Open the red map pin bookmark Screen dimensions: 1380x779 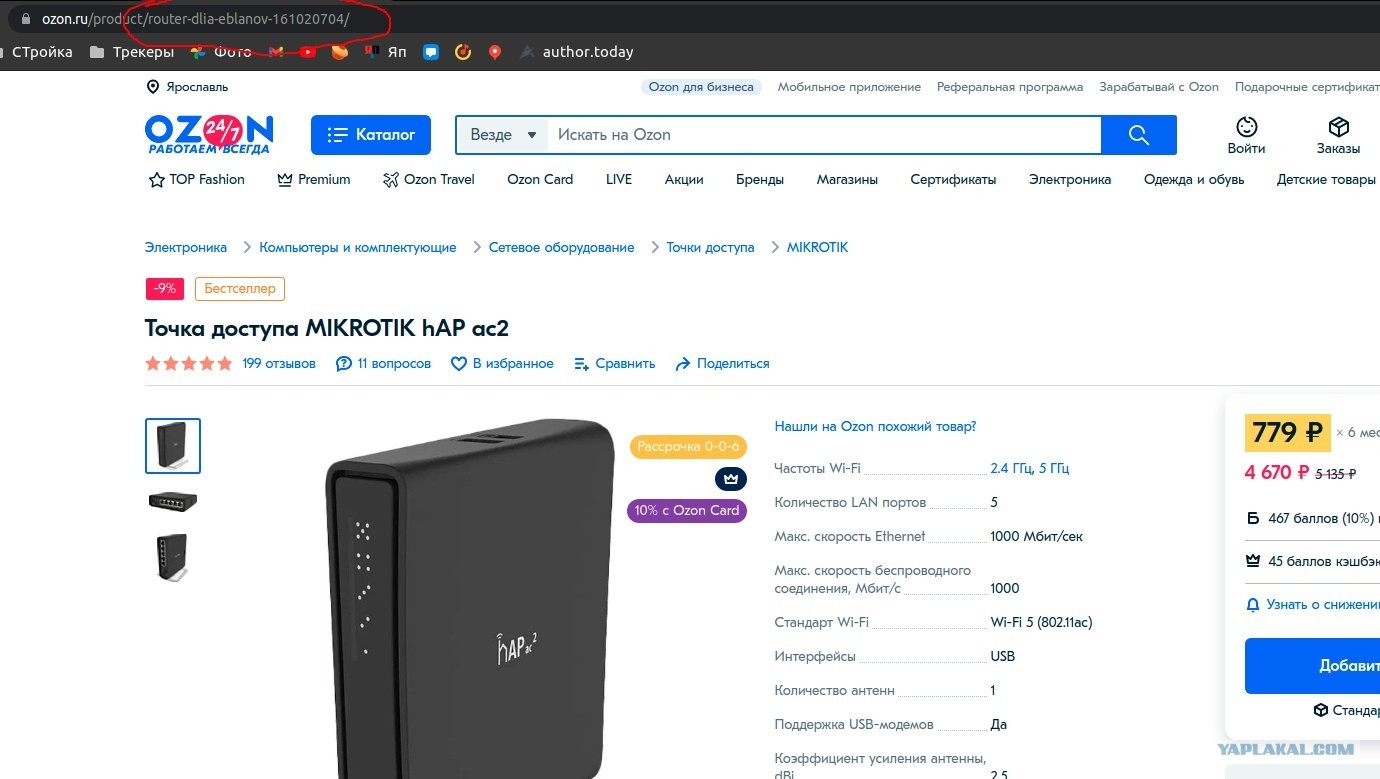[495, 52]
